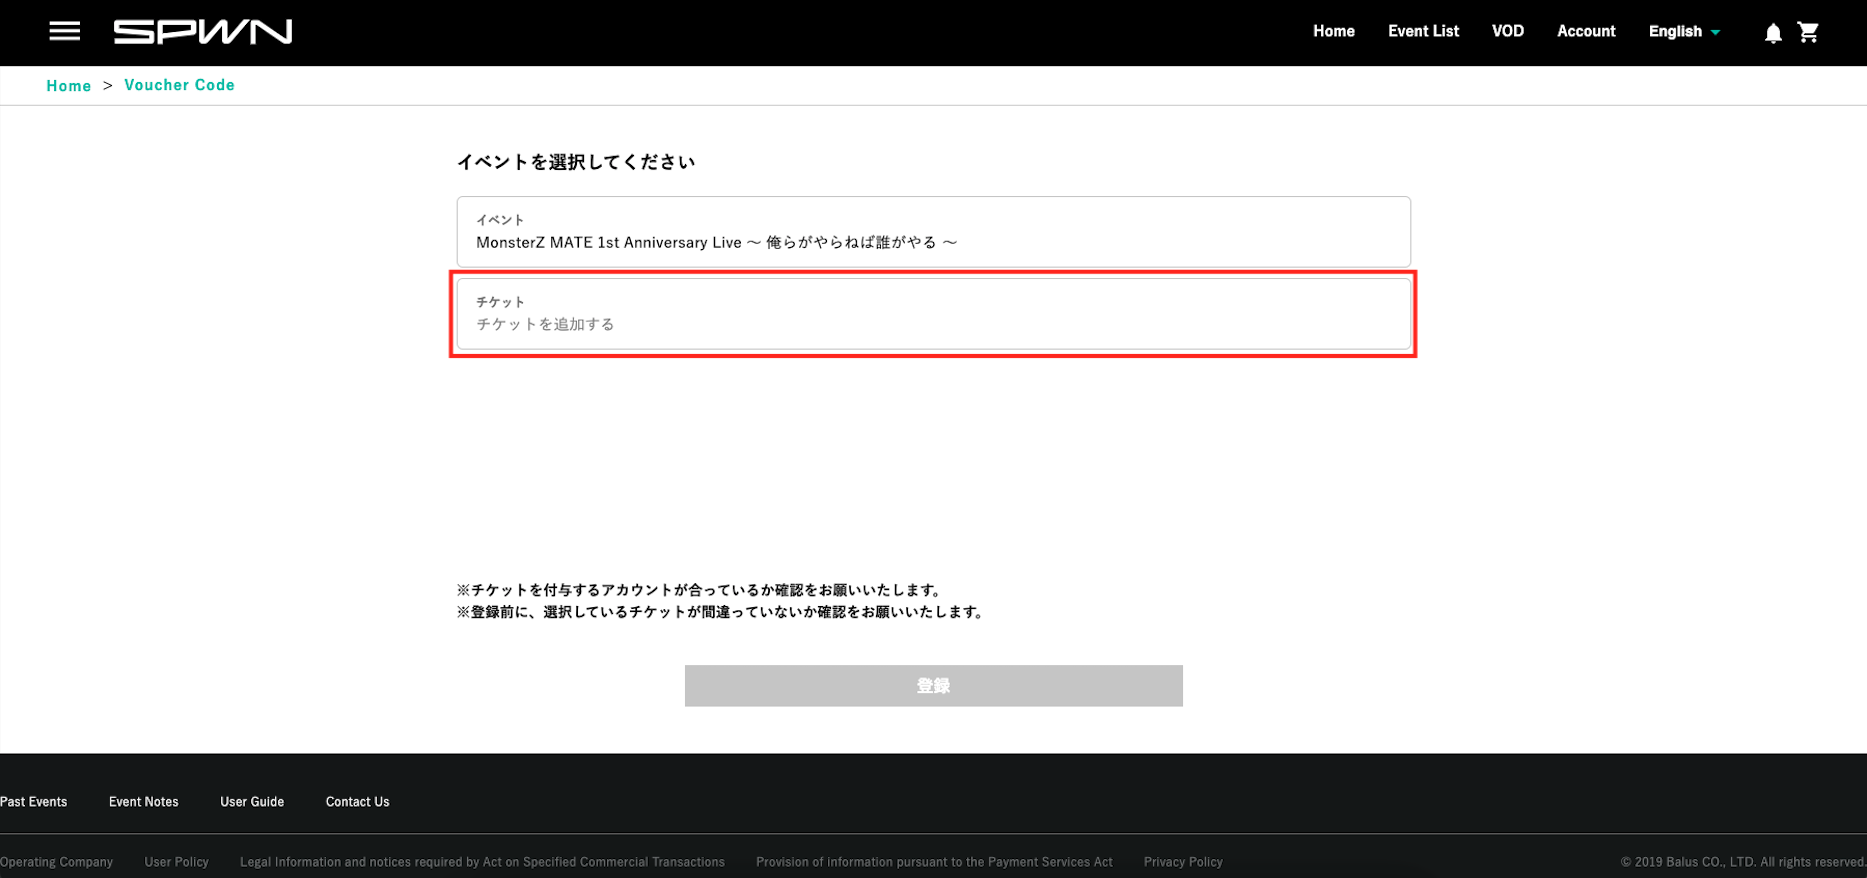Click the Home breadcrumb link
This screenshot has height=878, width=1867.
point(69,86)
